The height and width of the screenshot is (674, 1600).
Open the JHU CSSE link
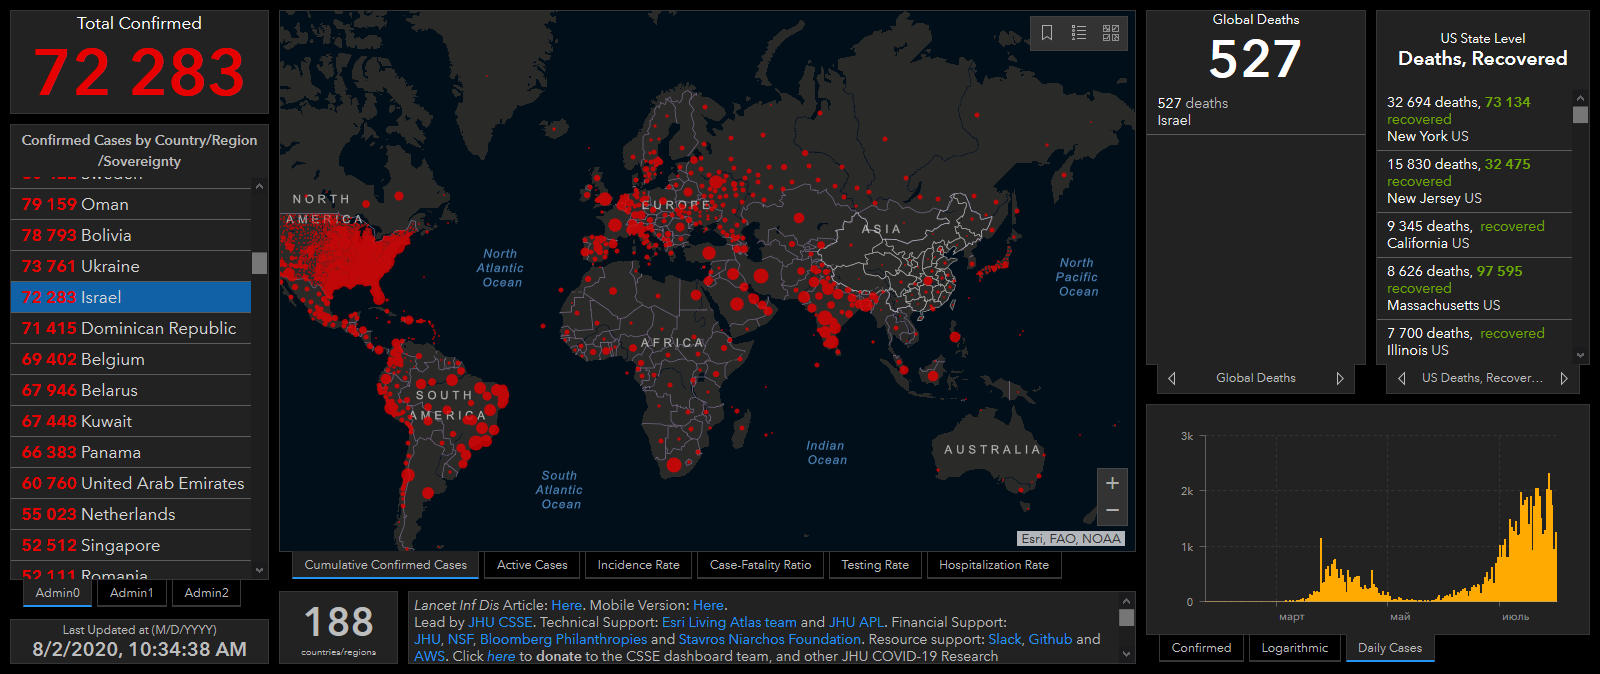(500, 622)
